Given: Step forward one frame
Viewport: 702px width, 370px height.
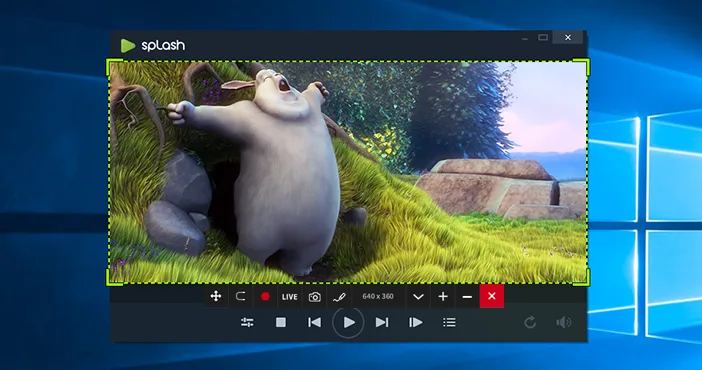Looking at the screenshot, I should point(415,322).
